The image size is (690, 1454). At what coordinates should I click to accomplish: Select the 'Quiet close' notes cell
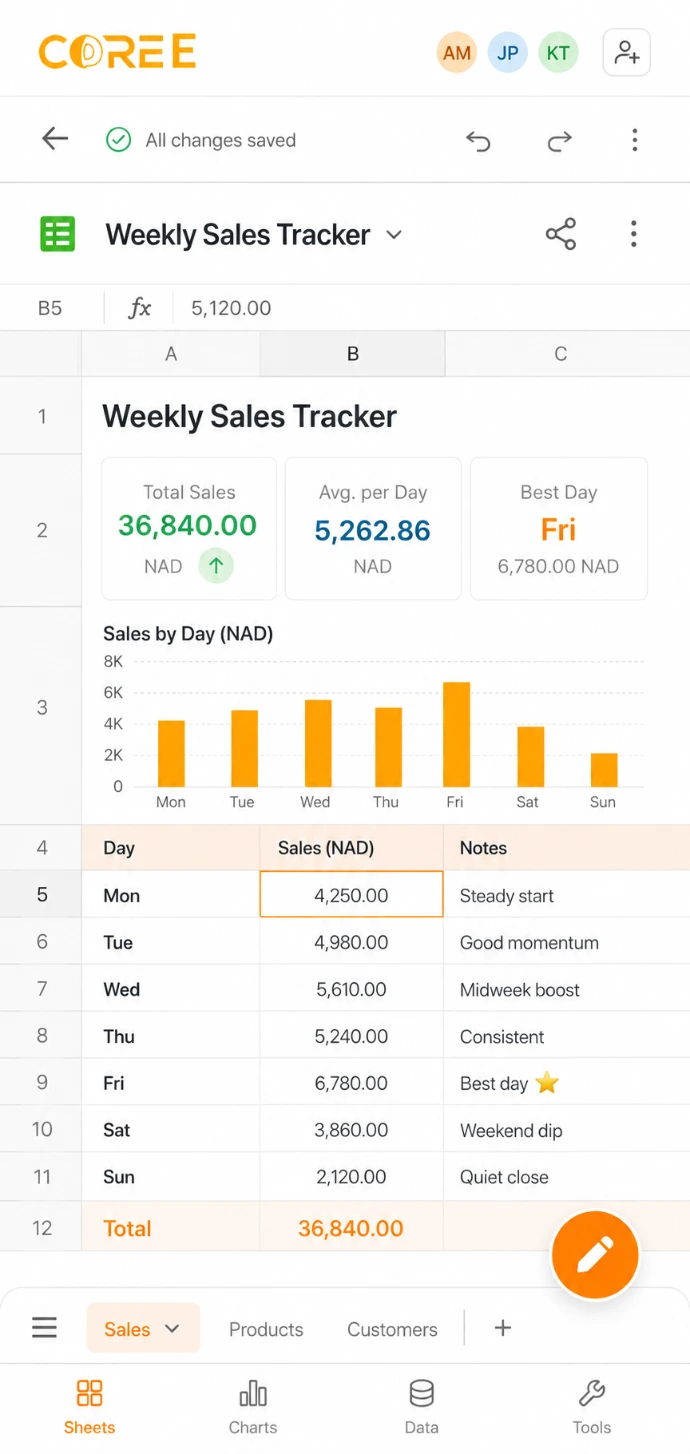point(566,1177)
